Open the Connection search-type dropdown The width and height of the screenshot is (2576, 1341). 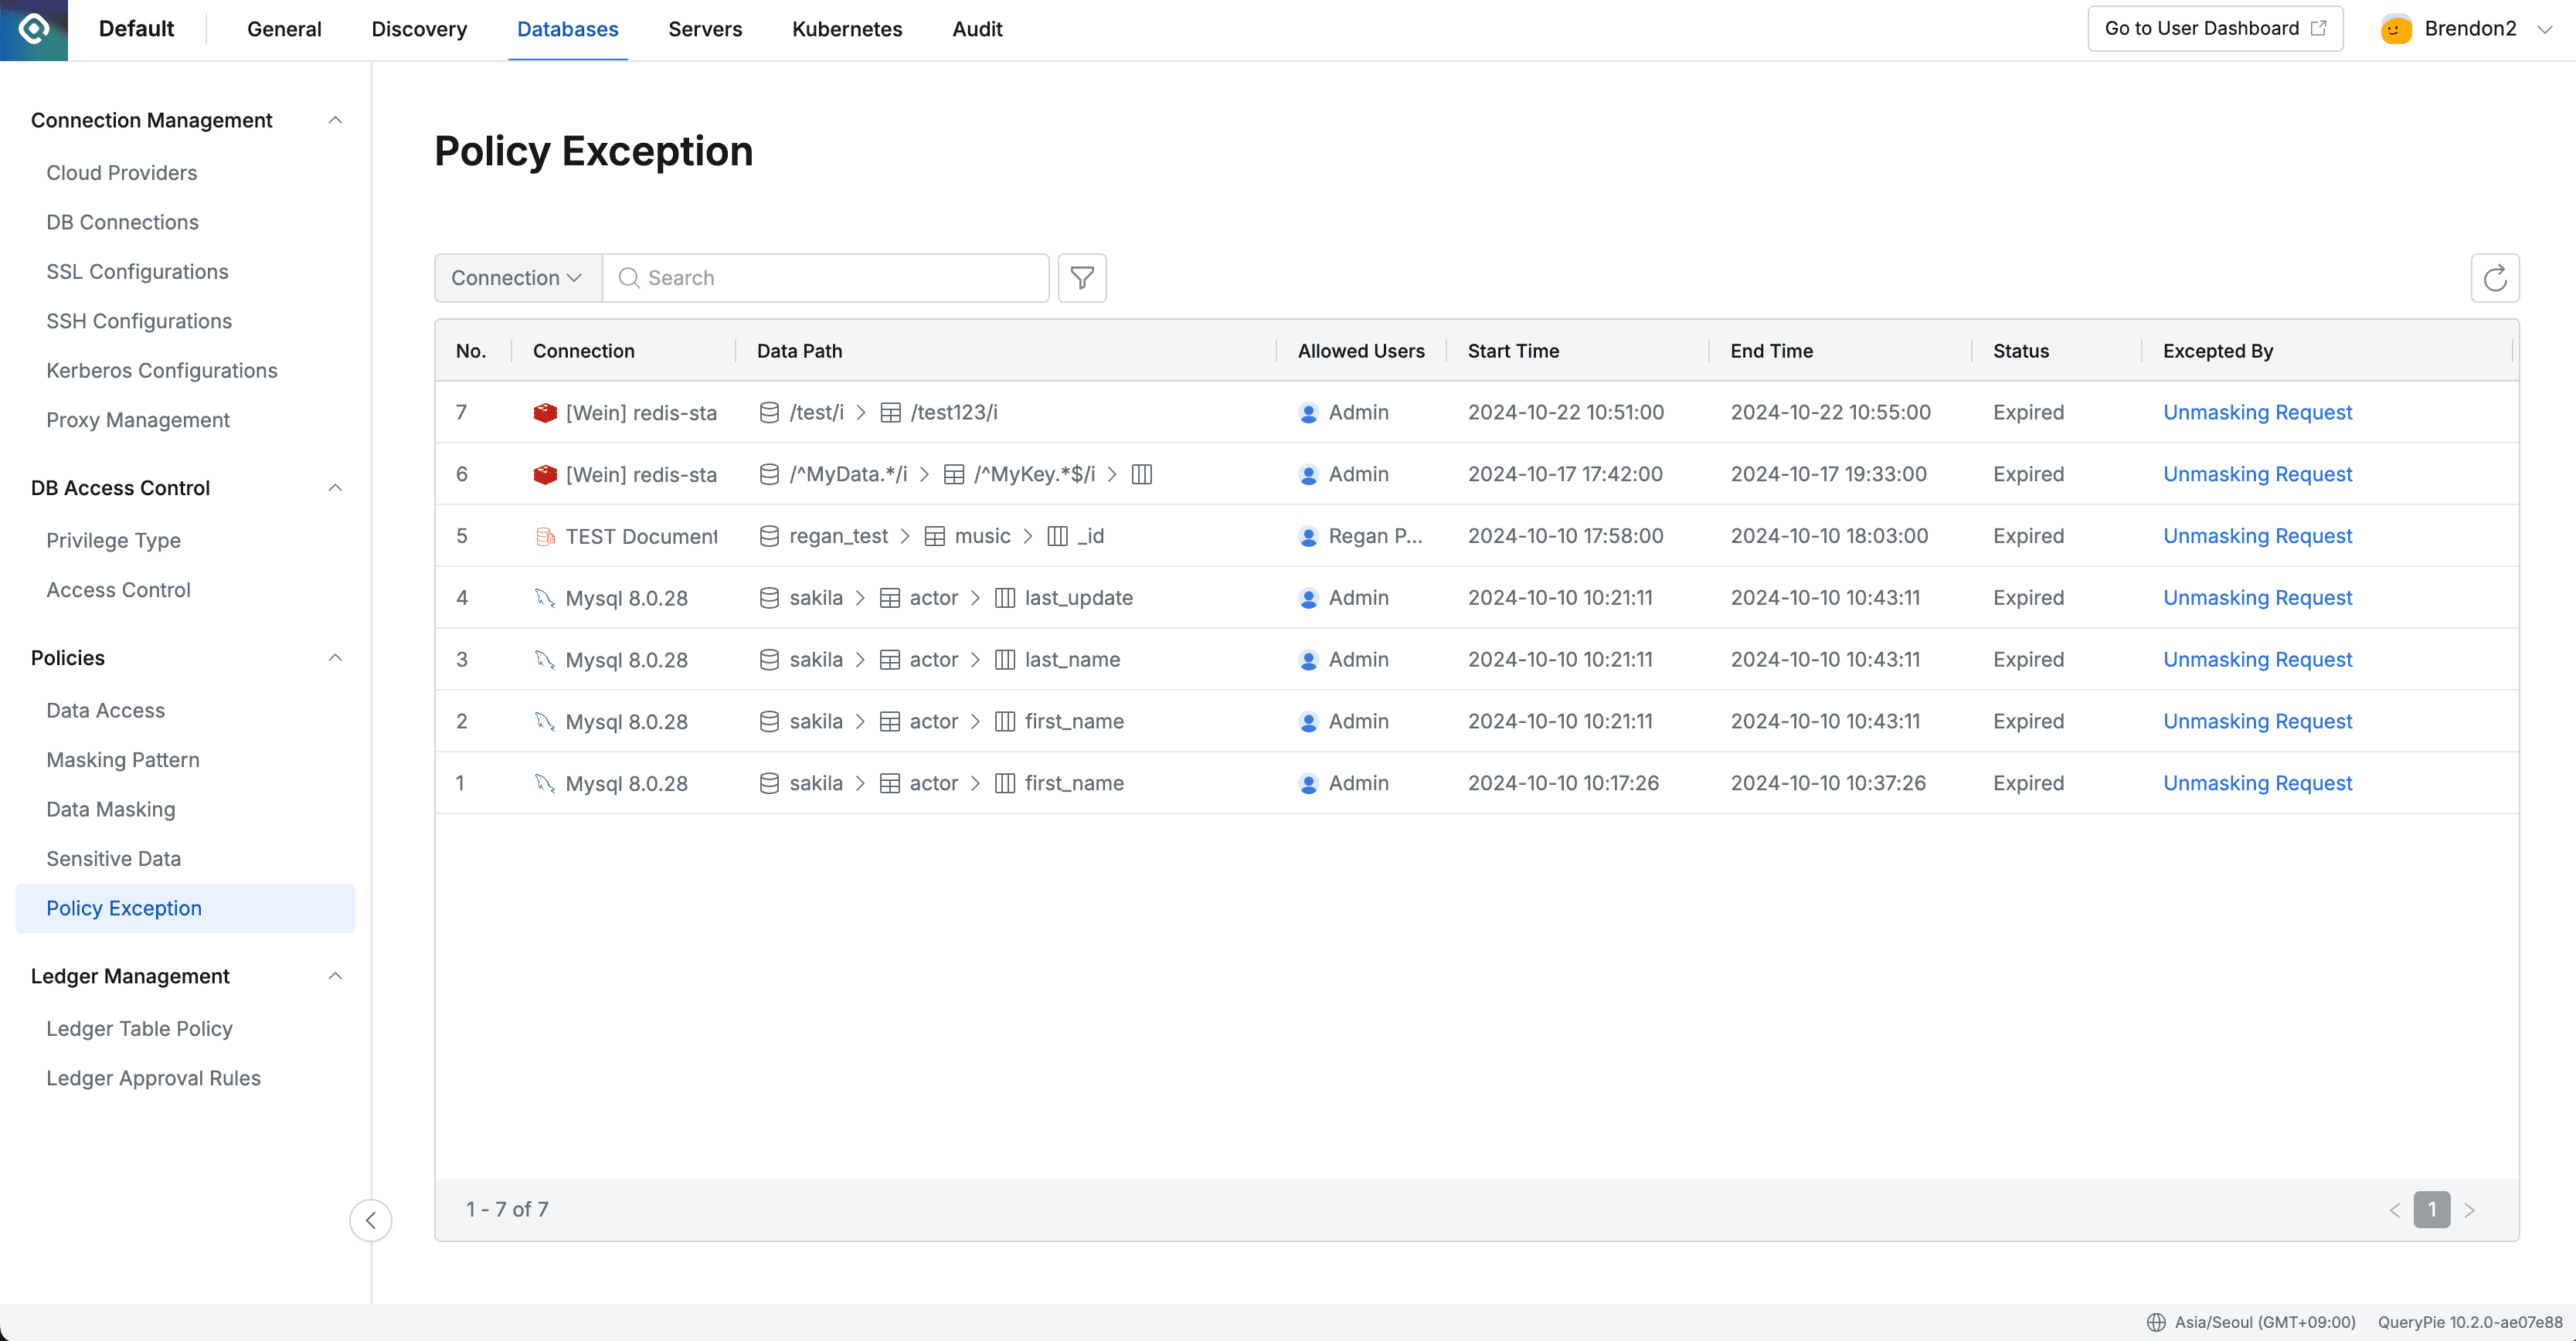click(x=517, y=278)
